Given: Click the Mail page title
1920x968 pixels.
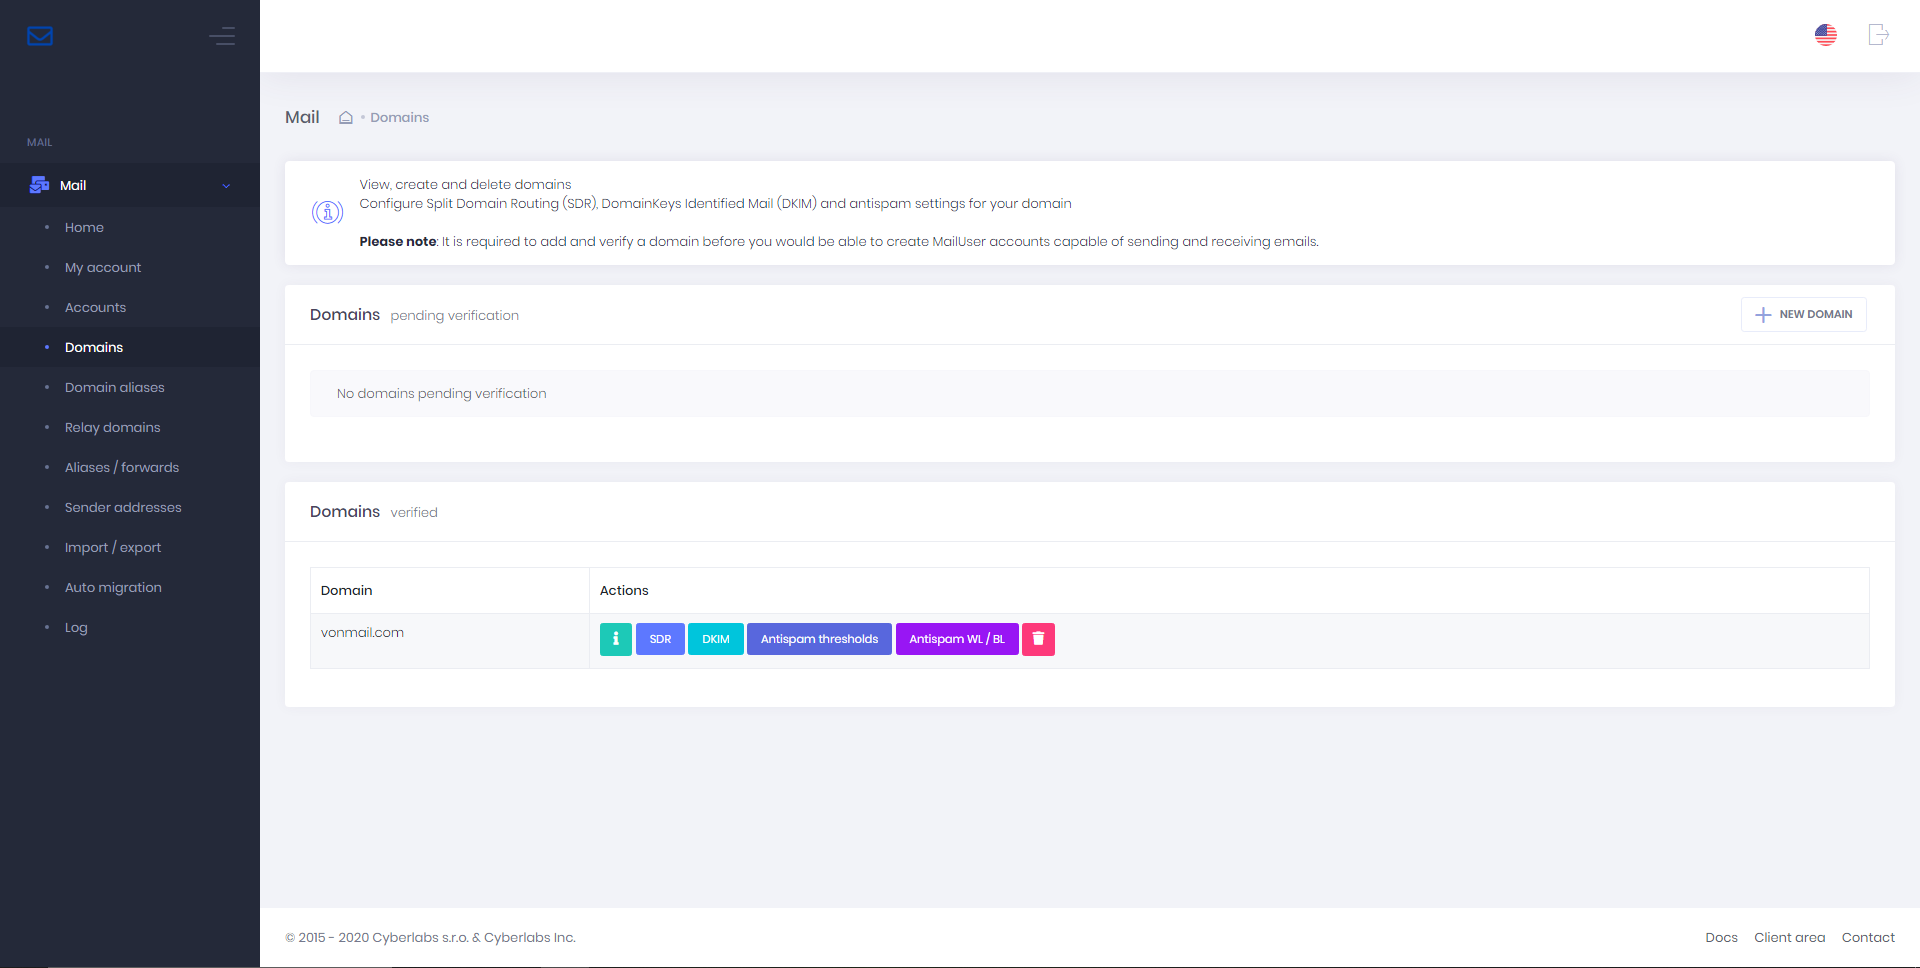Looking at the screenshot, I should coord(302,117).
